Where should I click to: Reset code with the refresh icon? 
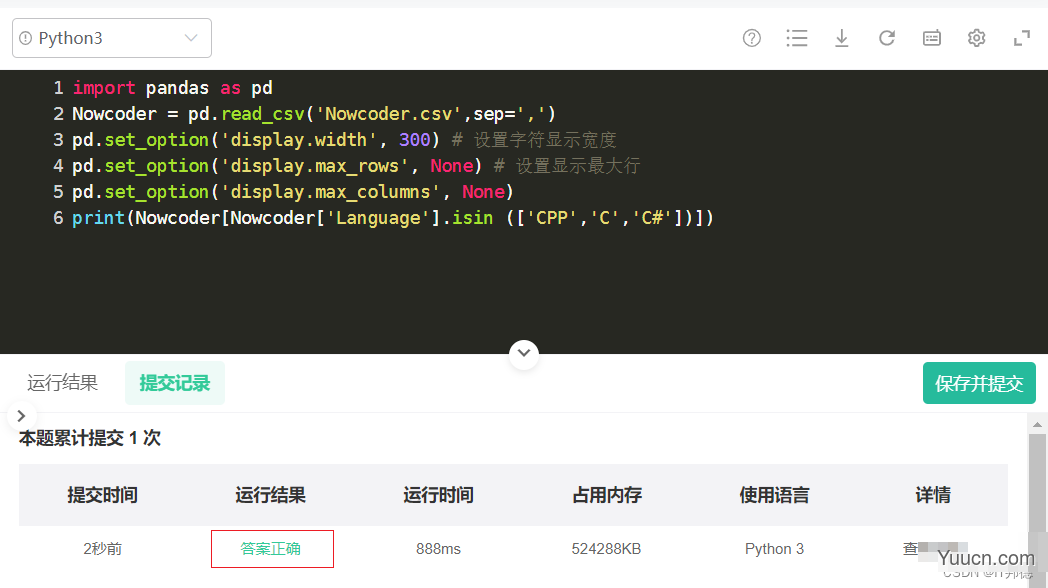pyautogui.click(x=886, y=38)
